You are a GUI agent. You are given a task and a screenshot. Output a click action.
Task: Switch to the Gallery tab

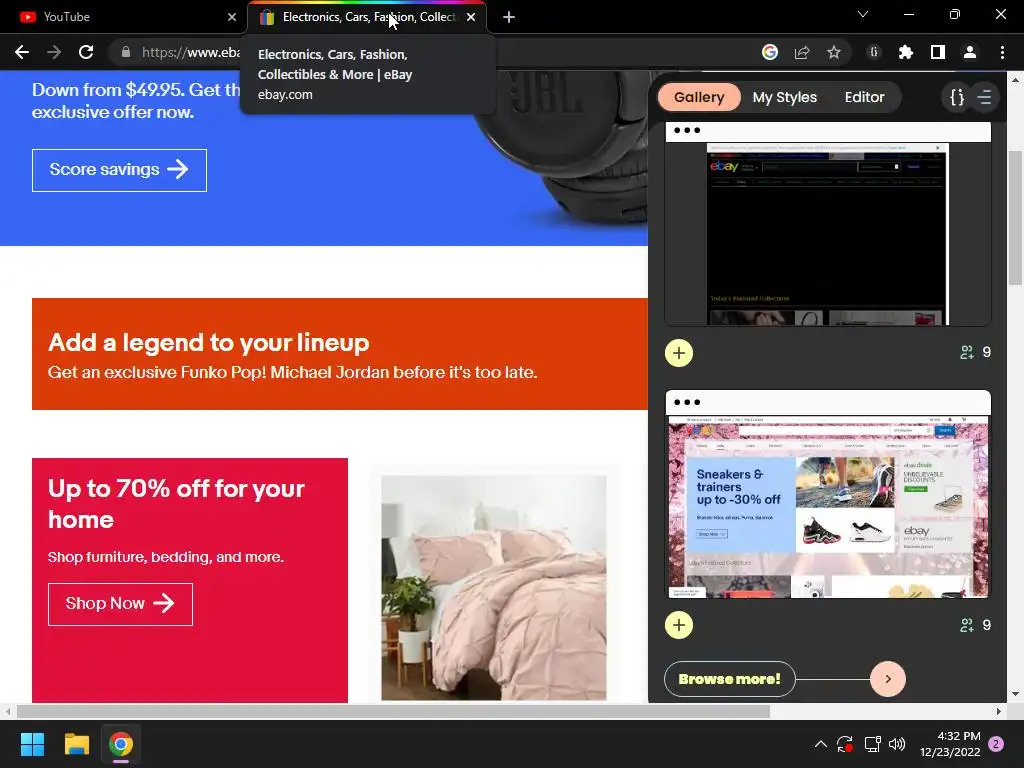(x=699, y=97)
